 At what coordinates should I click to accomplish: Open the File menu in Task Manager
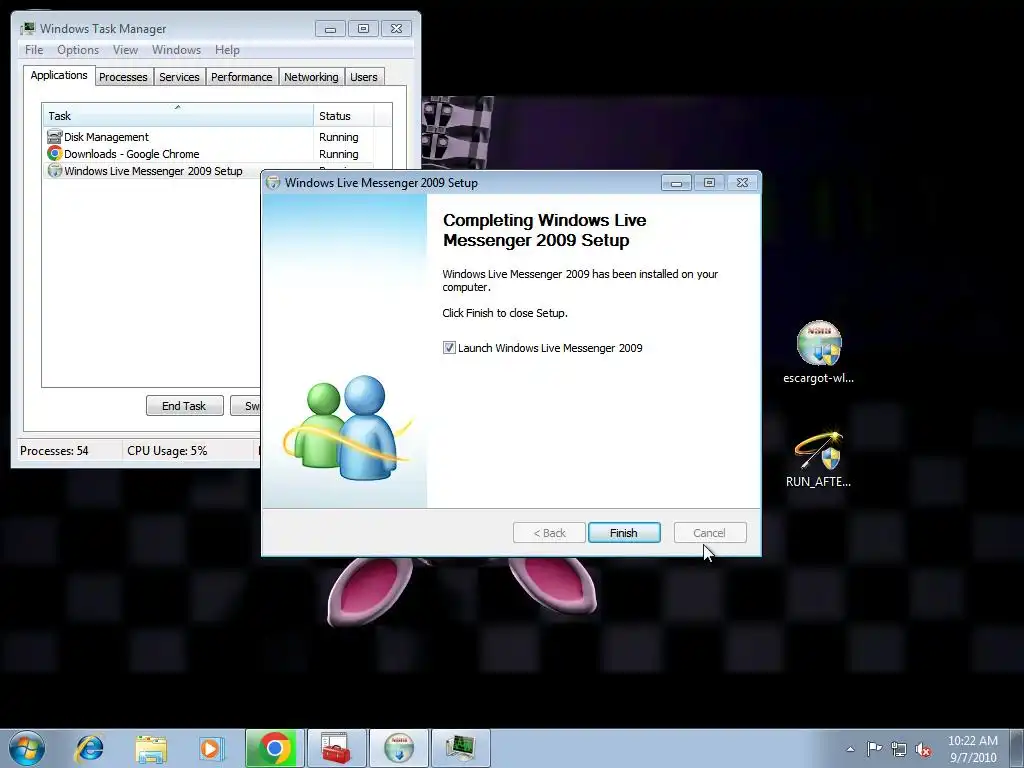click(x=34, y=50)
